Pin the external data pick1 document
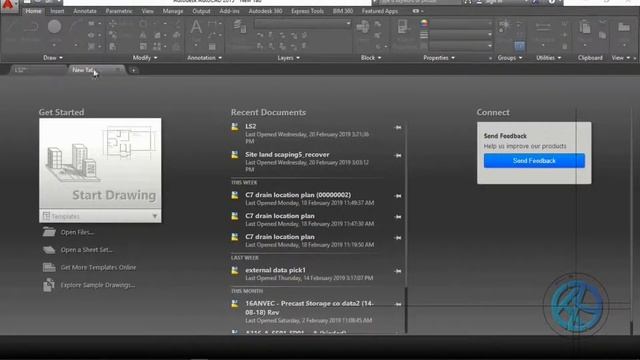Screen dimensions: 640x360 tap(398, 271)
